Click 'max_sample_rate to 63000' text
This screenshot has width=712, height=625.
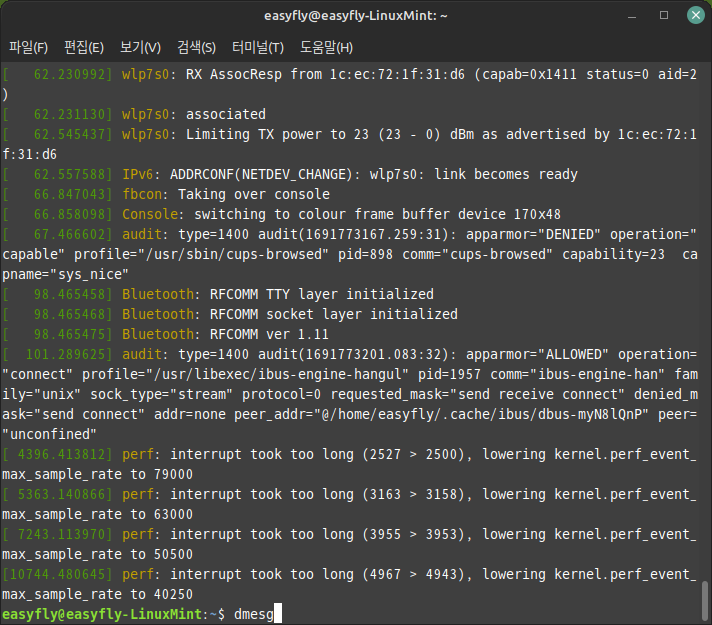coord(98,514)
